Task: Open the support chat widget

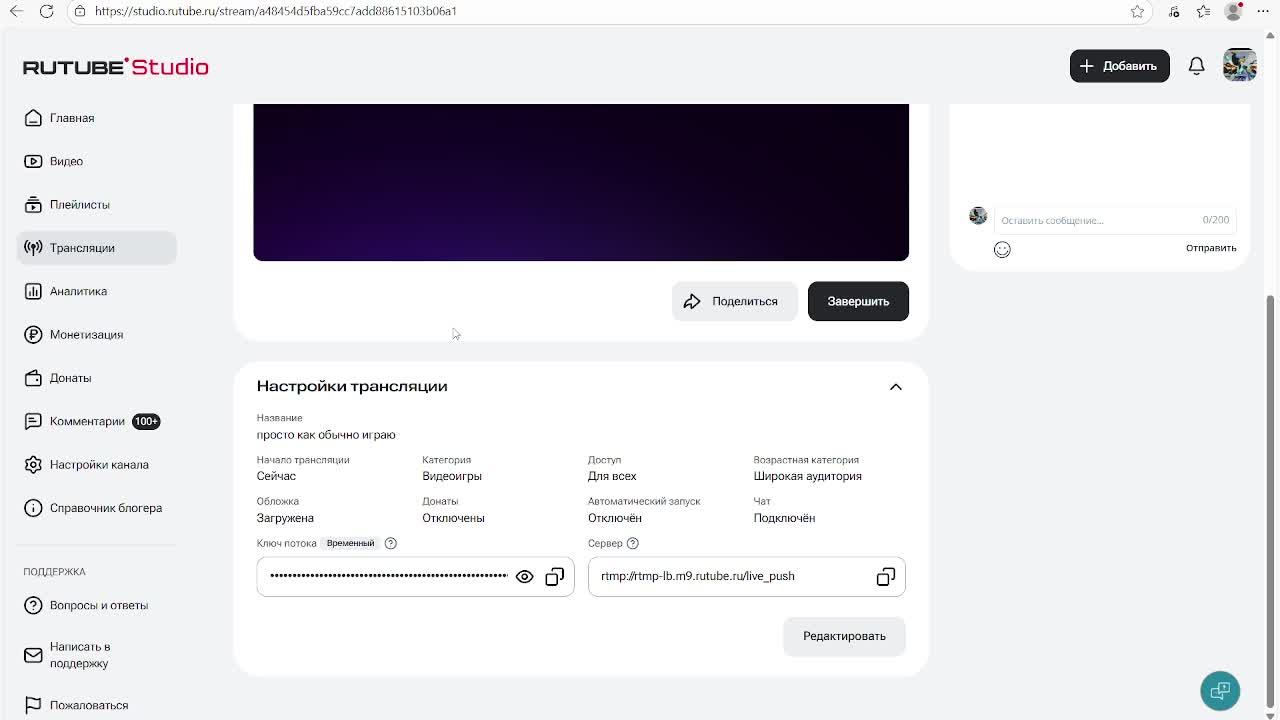Action: (x=1219, y=691)
